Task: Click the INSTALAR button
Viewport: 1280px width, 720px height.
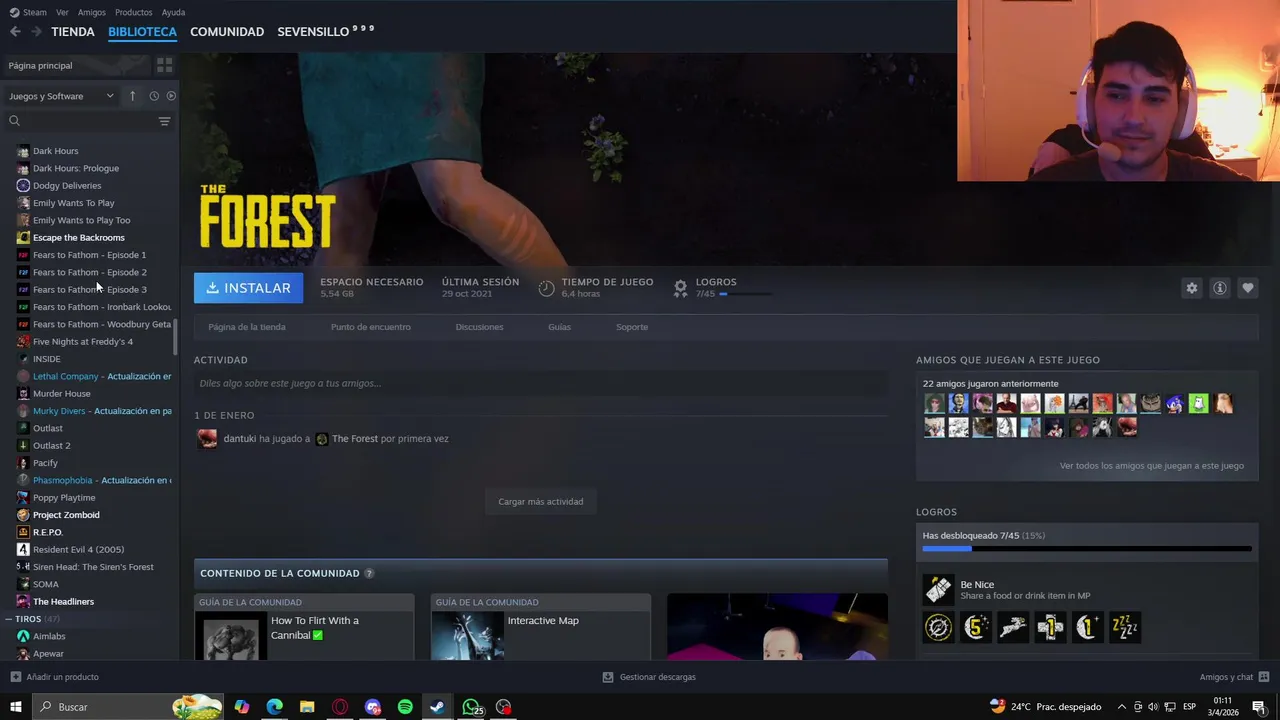Action: click(249, 288)
